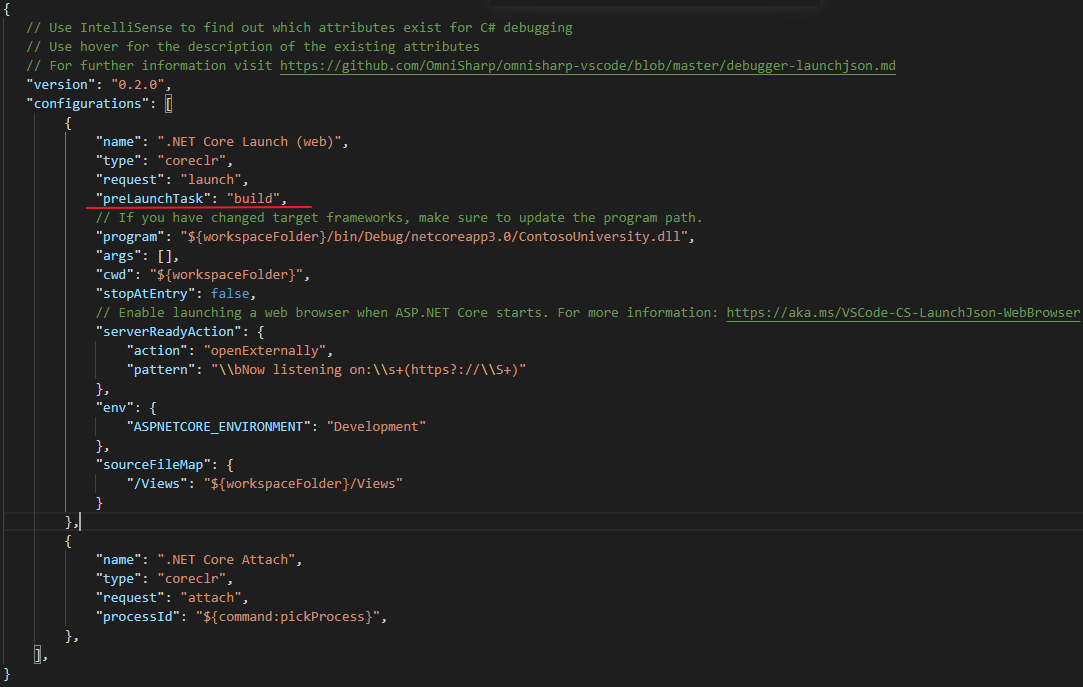Select the "attach" request value
Screen dimensions: 1083x687
click(209, 597)
